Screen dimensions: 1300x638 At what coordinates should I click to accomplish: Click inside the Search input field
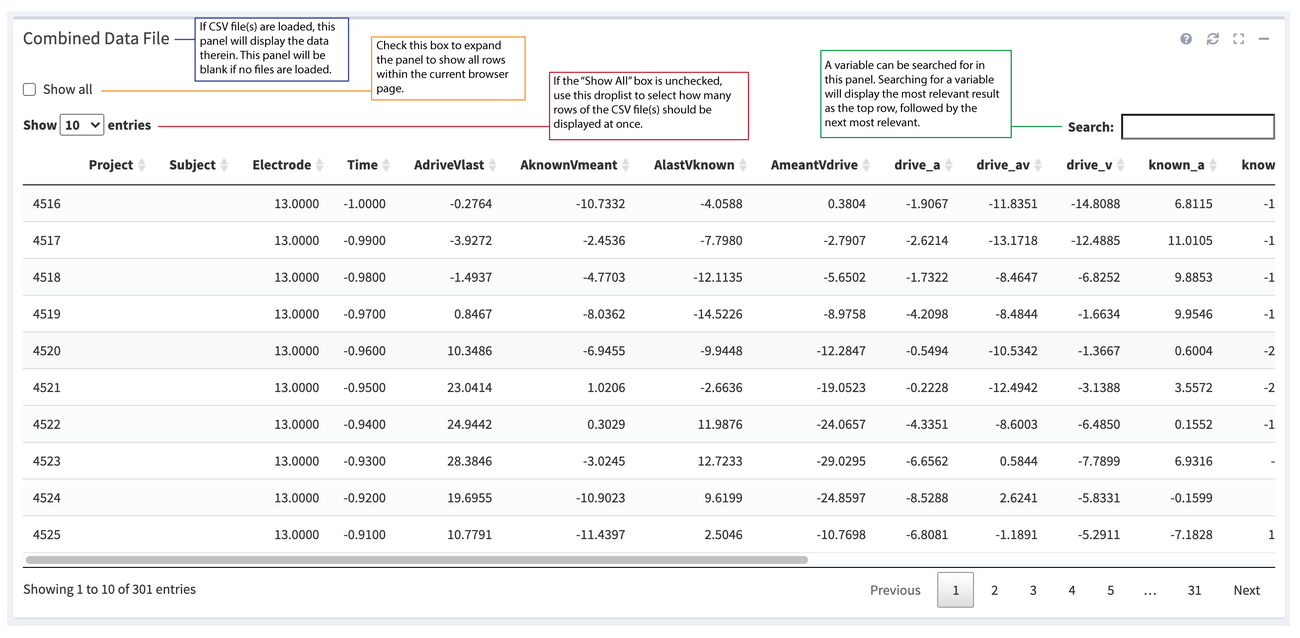[1197, 127]
